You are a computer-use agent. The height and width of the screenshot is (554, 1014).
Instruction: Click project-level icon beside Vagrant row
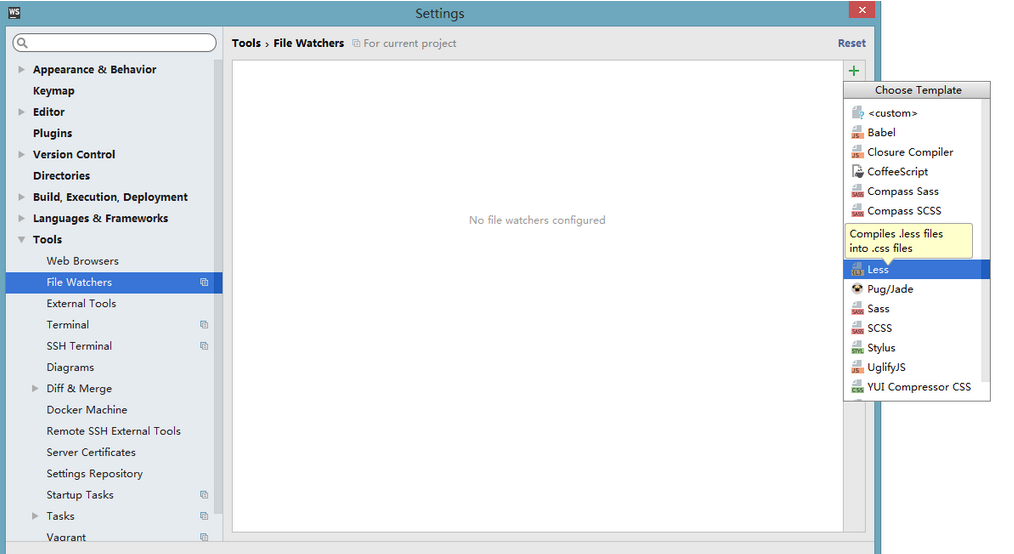(x=204, y=537)
